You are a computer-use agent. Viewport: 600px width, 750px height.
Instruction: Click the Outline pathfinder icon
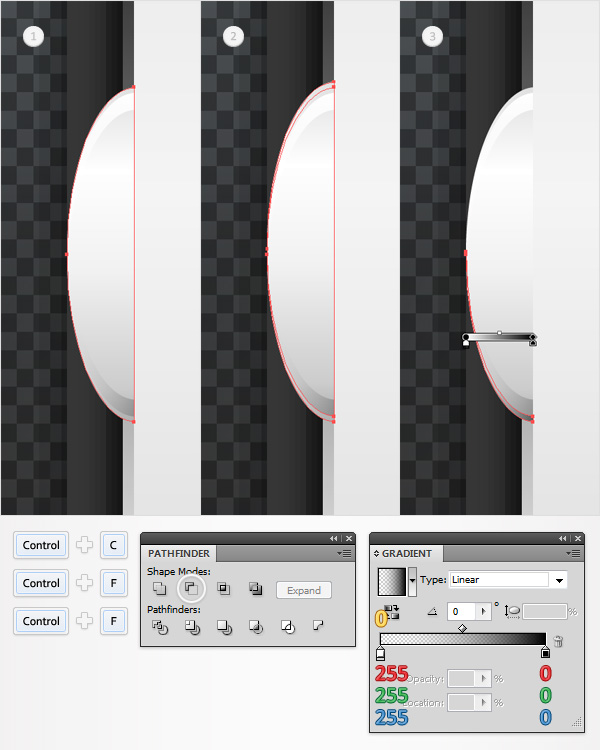(288, 627)
